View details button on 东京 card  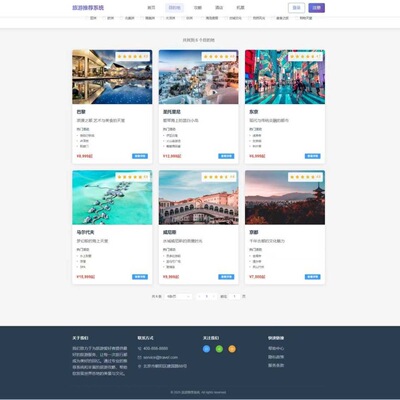coord(313,156)
